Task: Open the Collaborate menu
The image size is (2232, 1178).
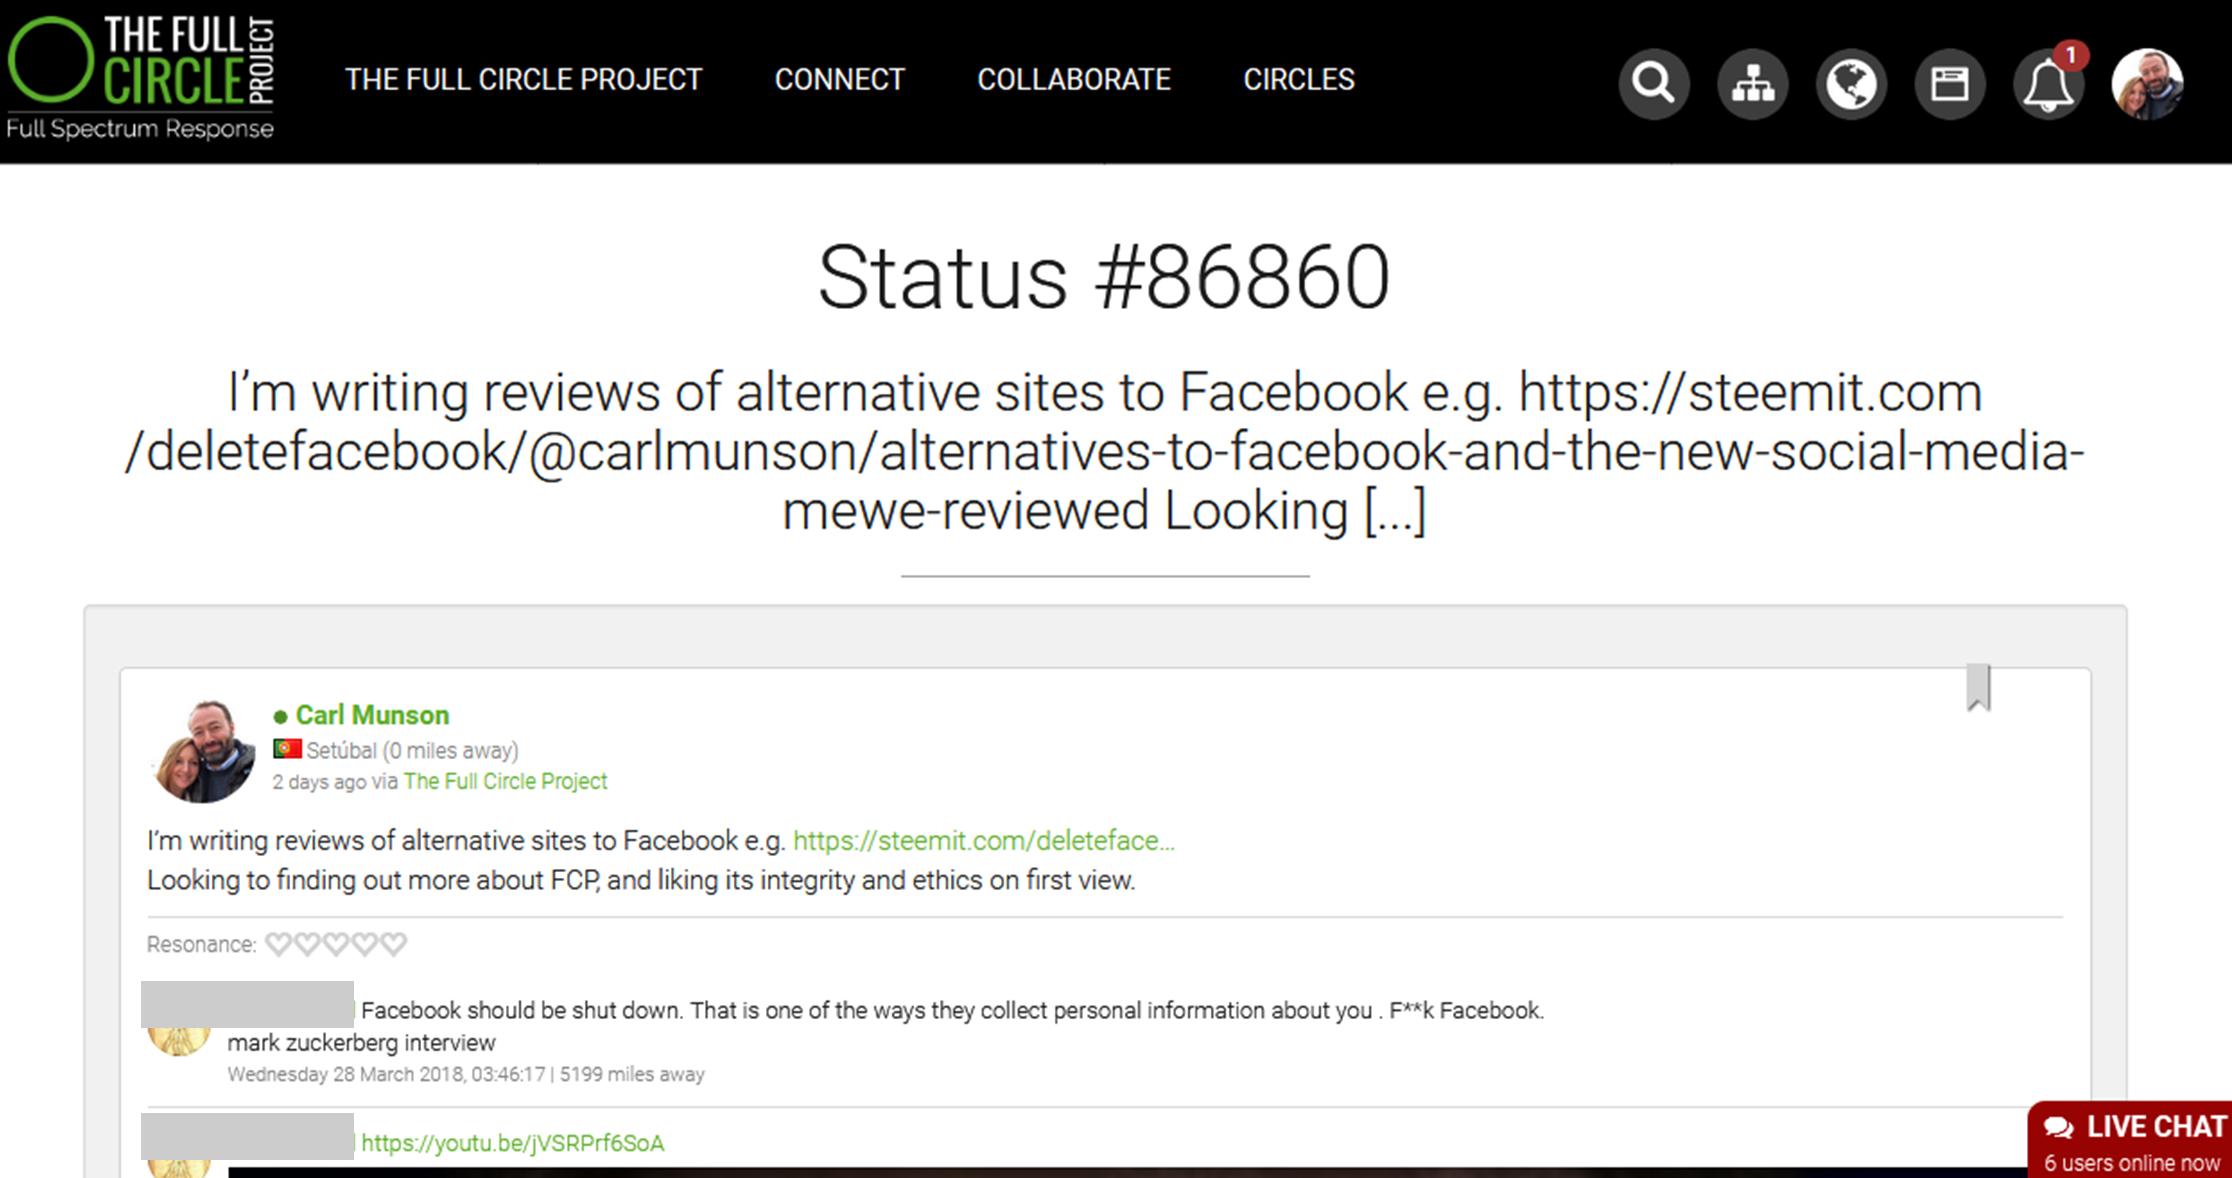Action: (1073, 80)
